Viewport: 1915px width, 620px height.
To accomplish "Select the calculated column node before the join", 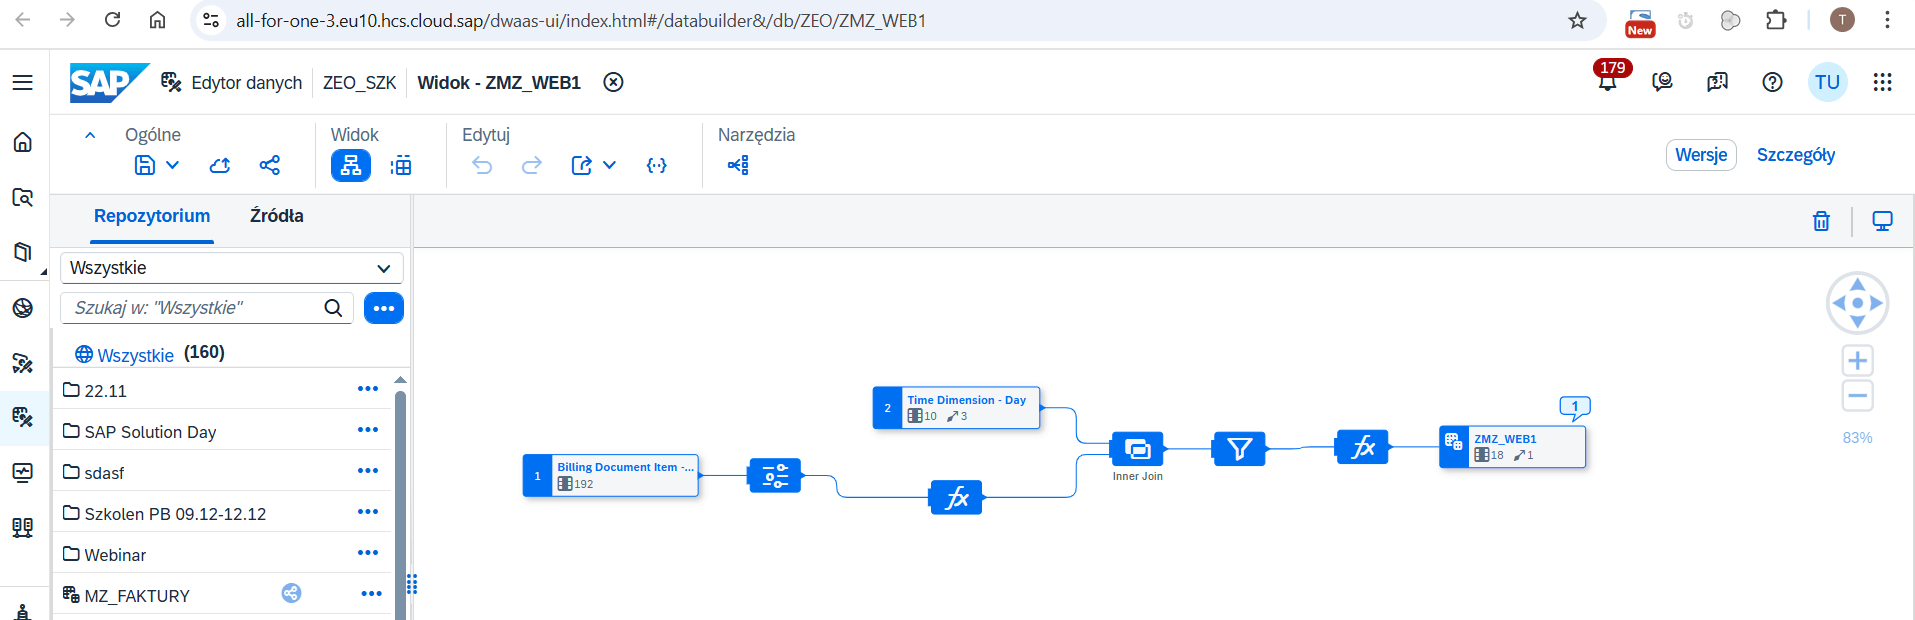I will click(x=956, y=497).
